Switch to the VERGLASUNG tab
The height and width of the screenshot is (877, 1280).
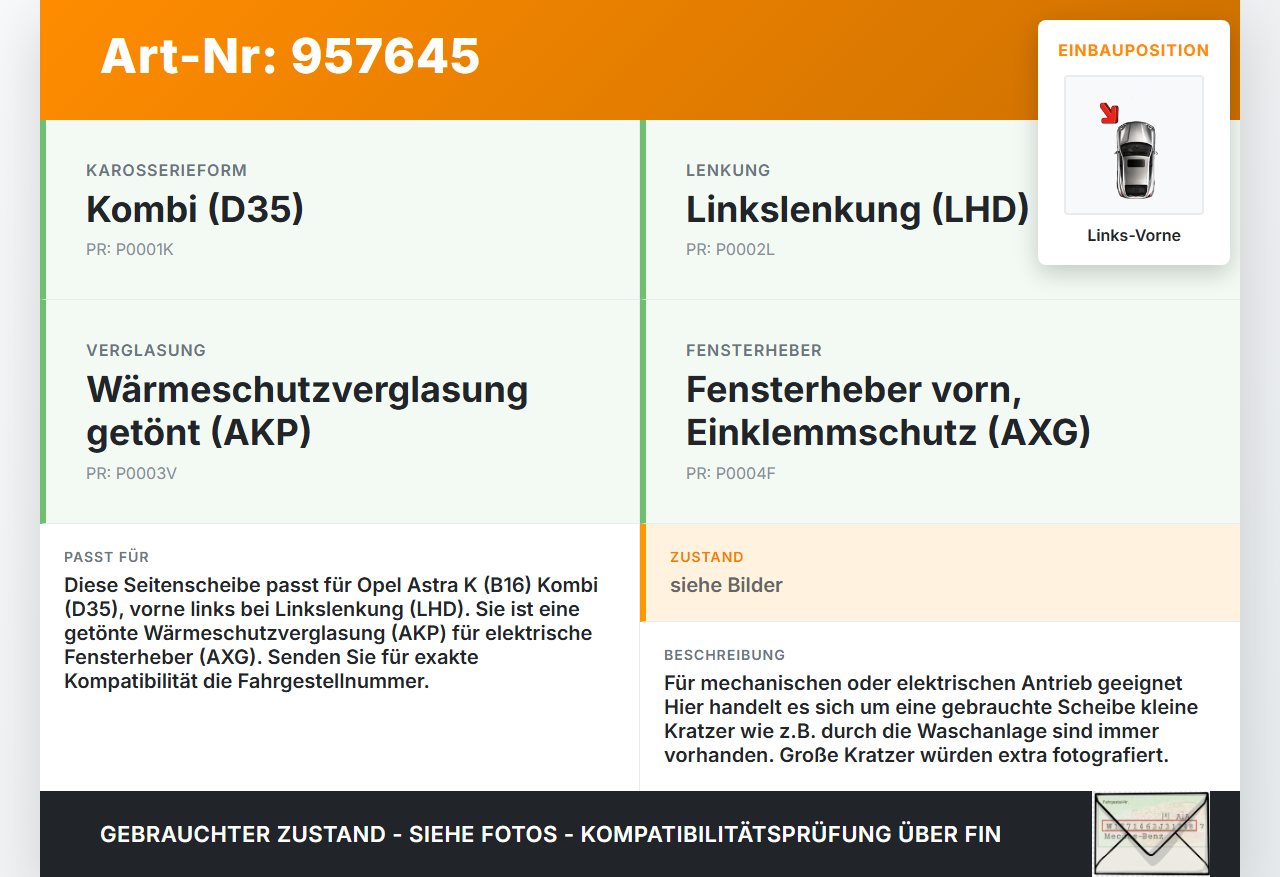(145, 350)
